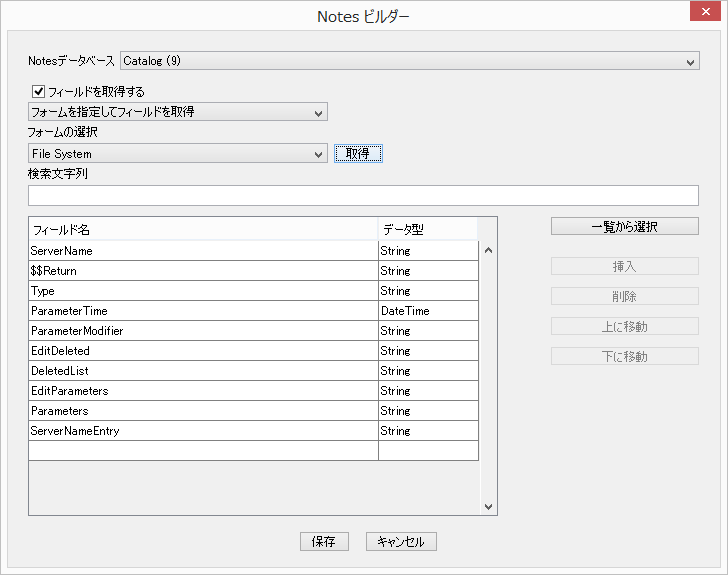Click the データ型 column header
This screenshot has width=728, height=575.
point(428,229)
